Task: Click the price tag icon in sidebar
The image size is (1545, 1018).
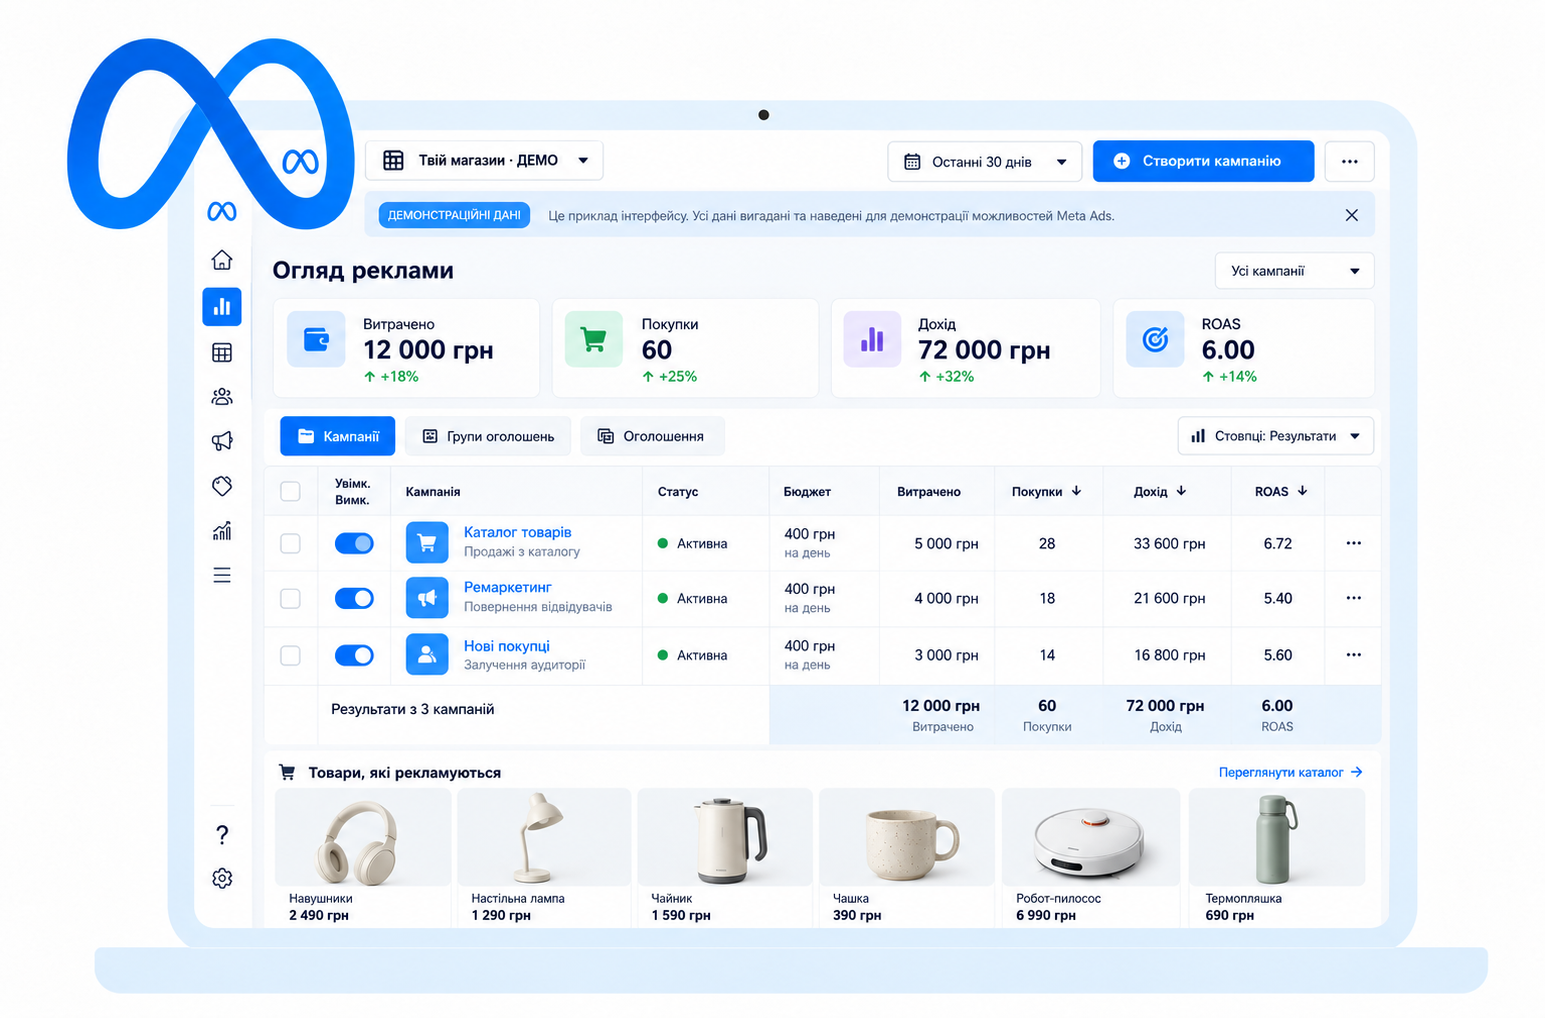Action: coord(222,486)
